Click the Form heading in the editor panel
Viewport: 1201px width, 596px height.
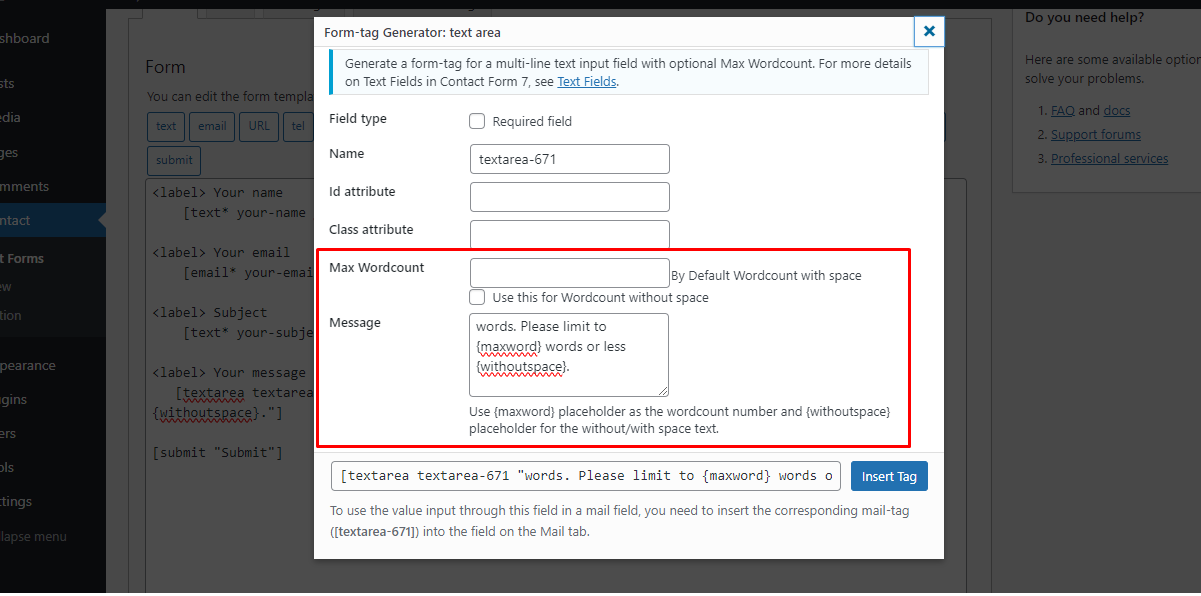tap(165, 67)
